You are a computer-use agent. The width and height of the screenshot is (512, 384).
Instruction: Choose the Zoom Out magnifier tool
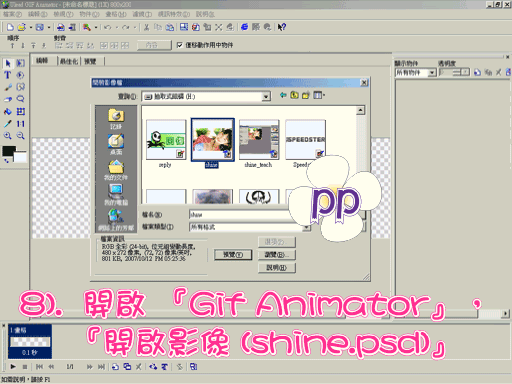pyautogui.click(x=20, y=136)
